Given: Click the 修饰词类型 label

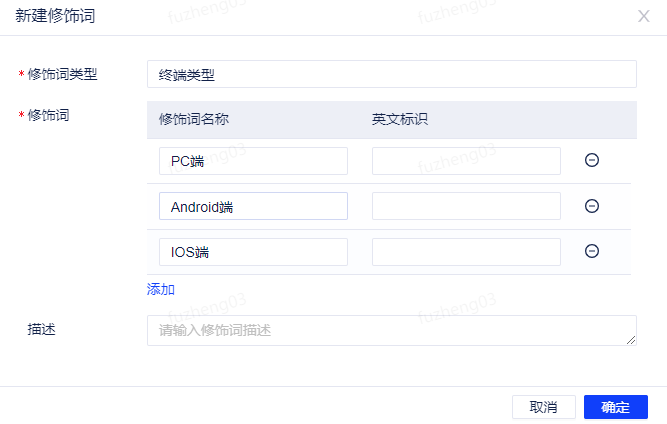Looking at the screenshot, I should pos(63,74).
